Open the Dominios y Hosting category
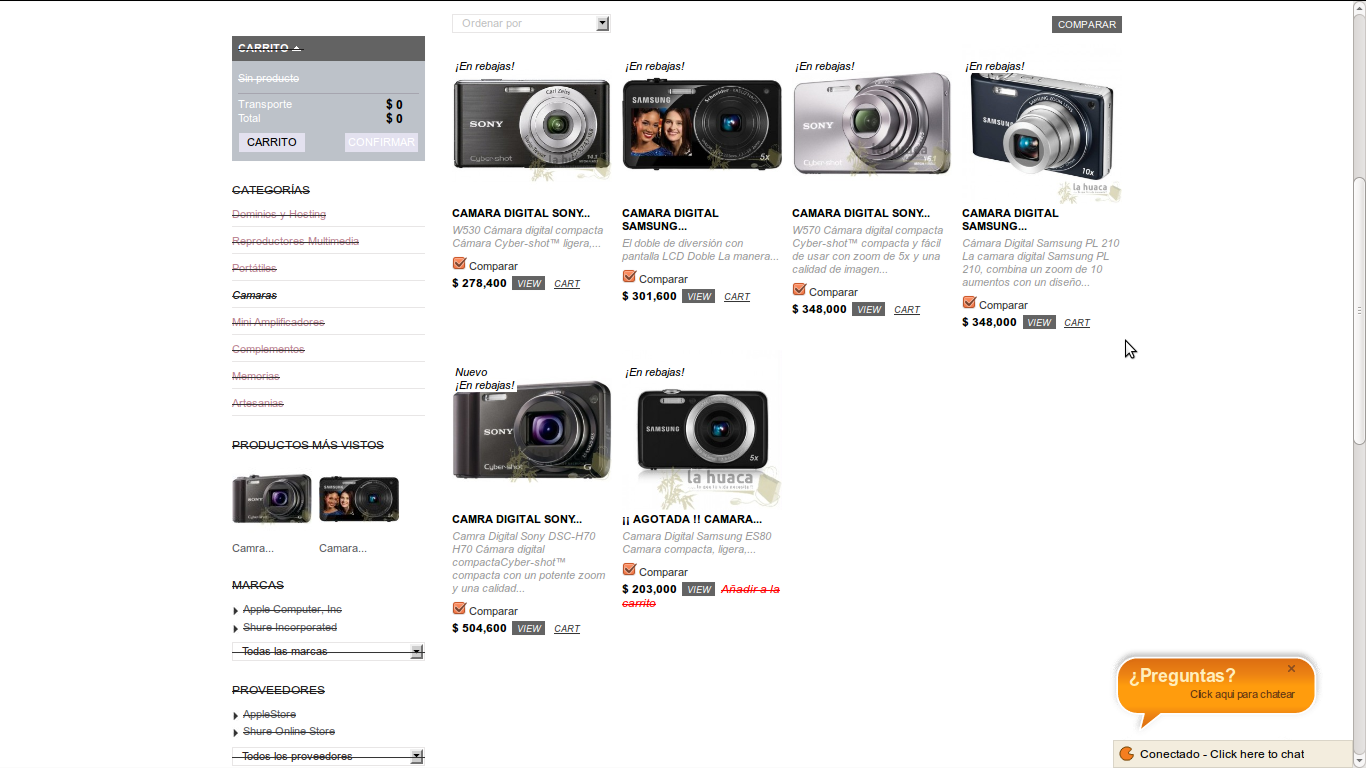1366x768 pixels. click(279, 215)
